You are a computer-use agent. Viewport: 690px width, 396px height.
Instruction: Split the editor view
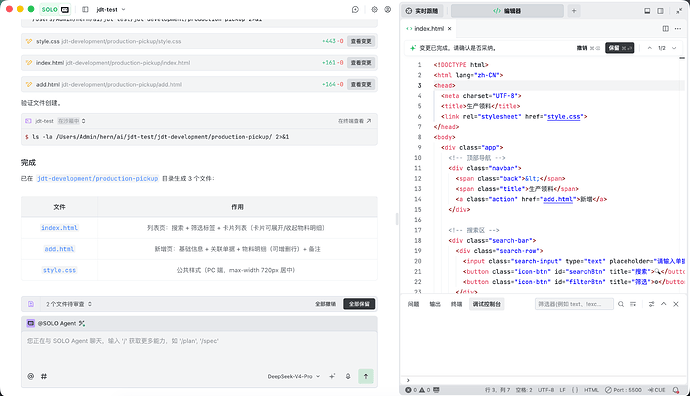665,29
